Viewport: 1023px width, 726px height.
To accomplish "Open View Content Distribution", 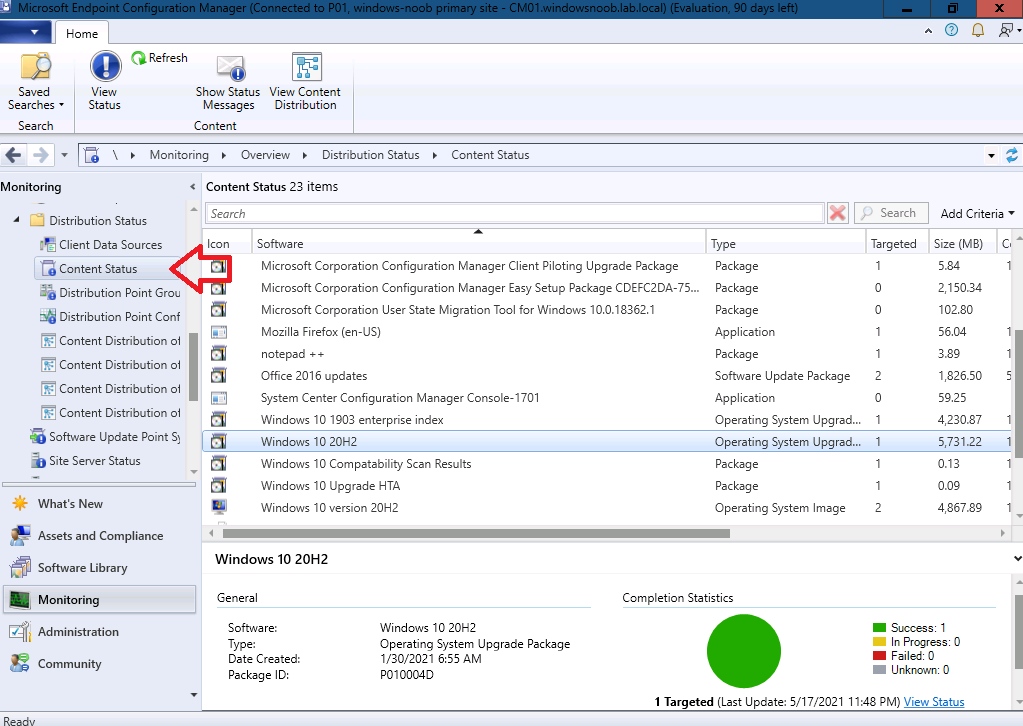I will pos(305,82).
